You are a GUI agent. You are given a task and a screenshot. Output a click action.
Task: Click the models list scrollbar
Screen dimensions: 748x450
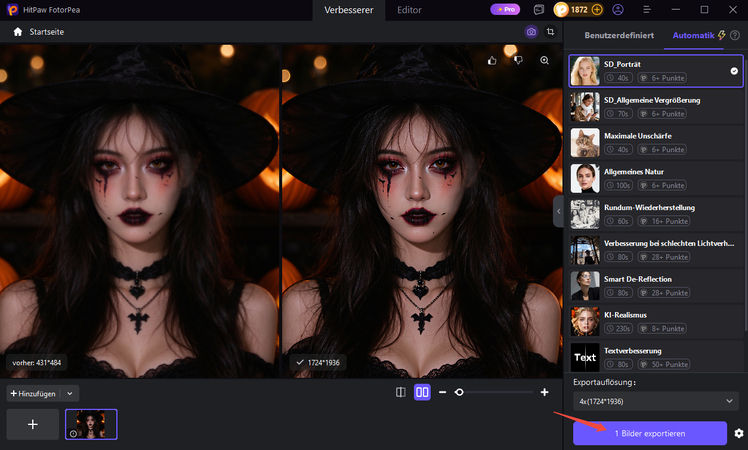(x=746, y=191)
